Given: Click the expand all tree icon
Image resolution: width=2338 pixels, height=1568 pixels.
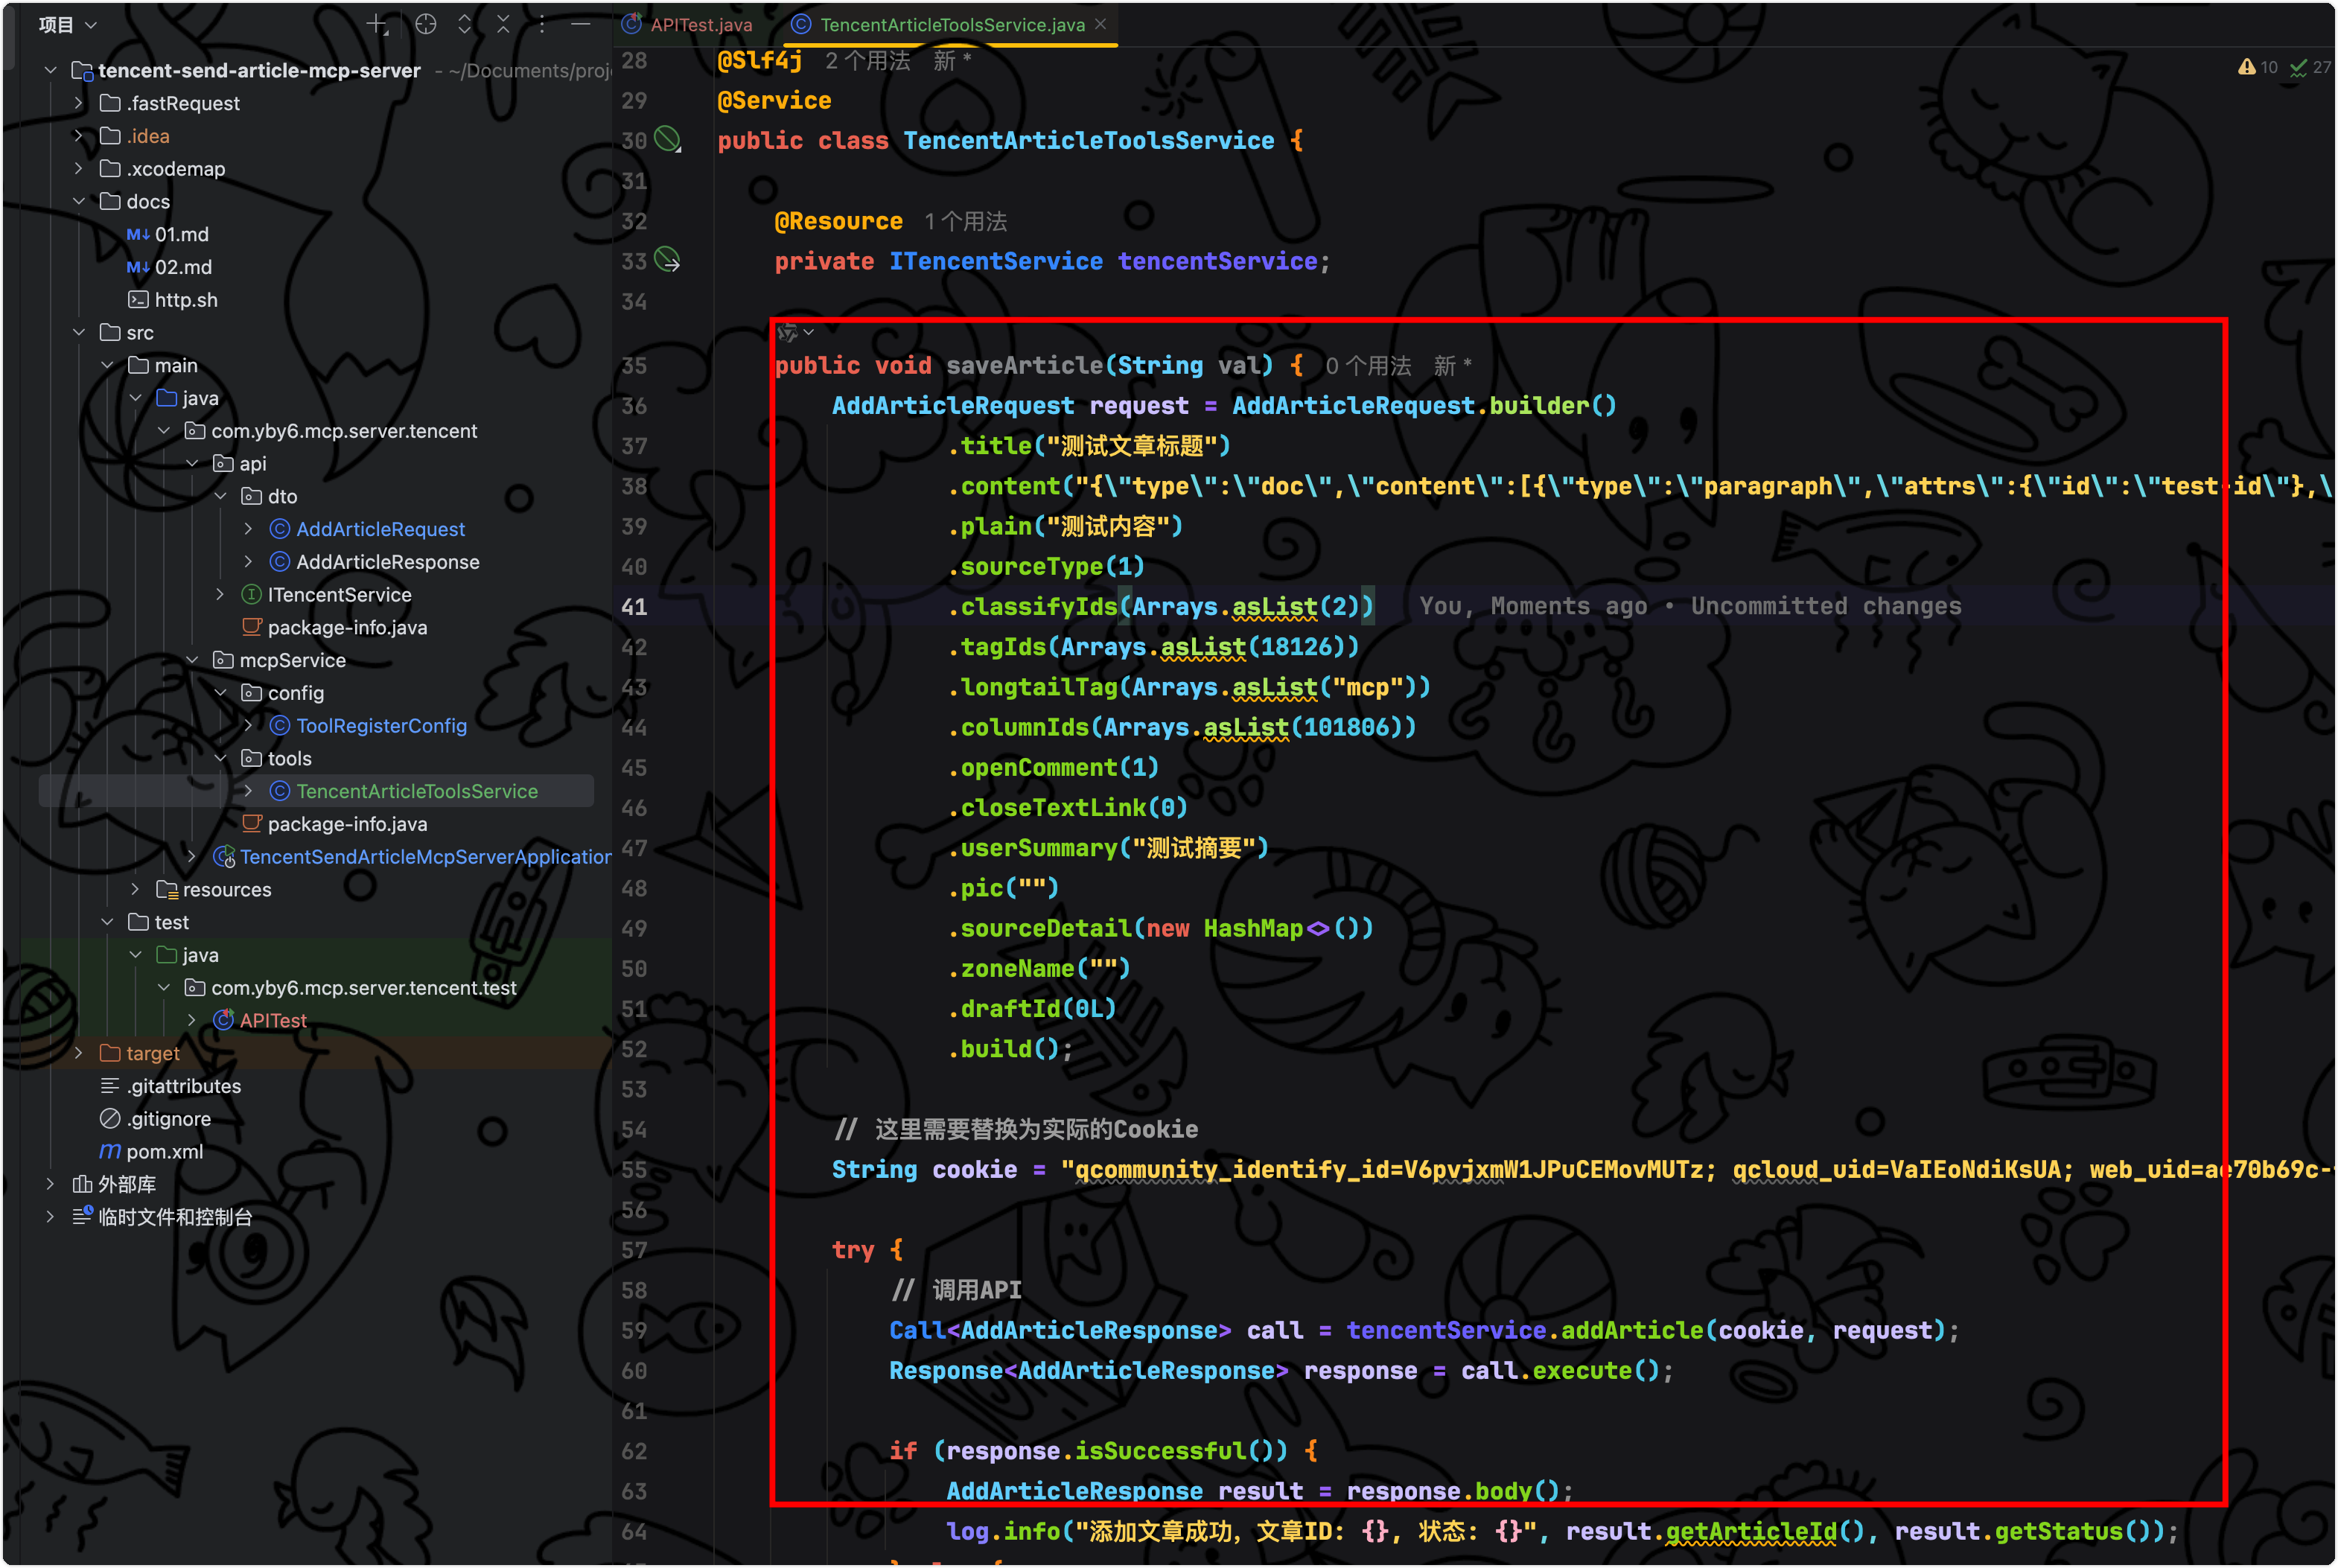Looking at the screenshot, I should (465, 25).
